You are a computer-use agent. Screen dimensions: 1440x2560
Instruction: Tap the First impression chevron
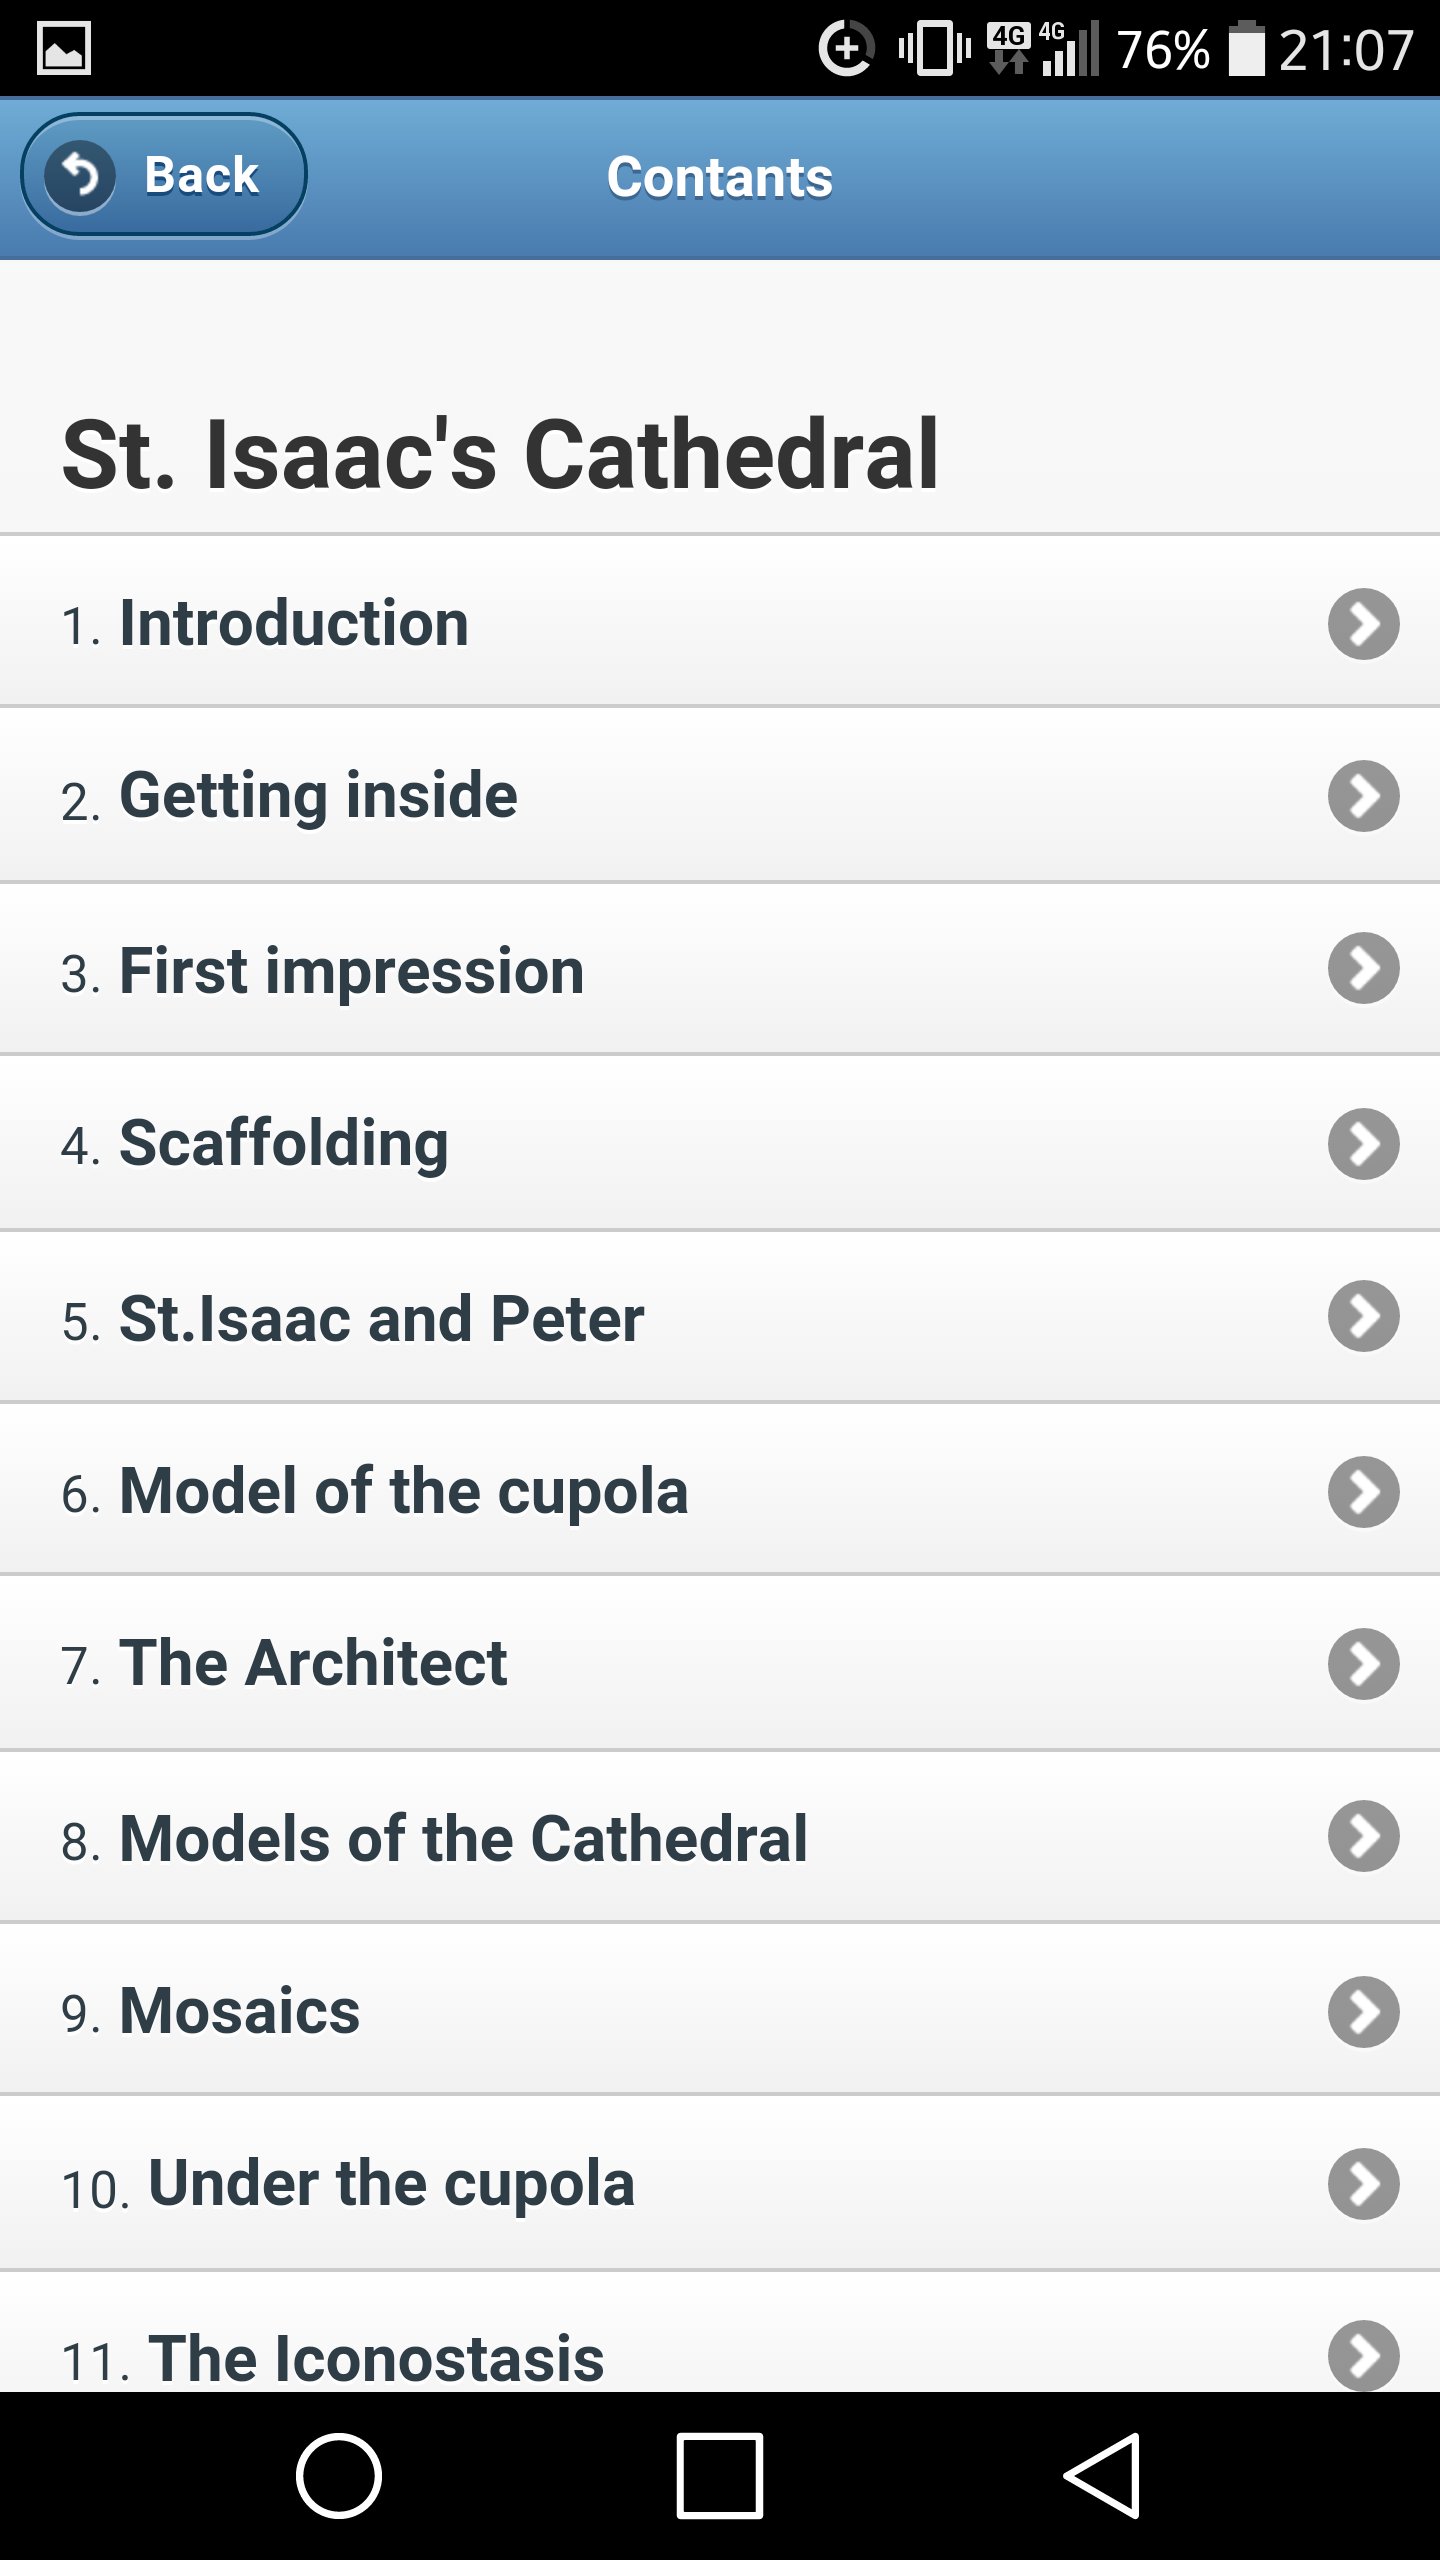point(1363,968)
